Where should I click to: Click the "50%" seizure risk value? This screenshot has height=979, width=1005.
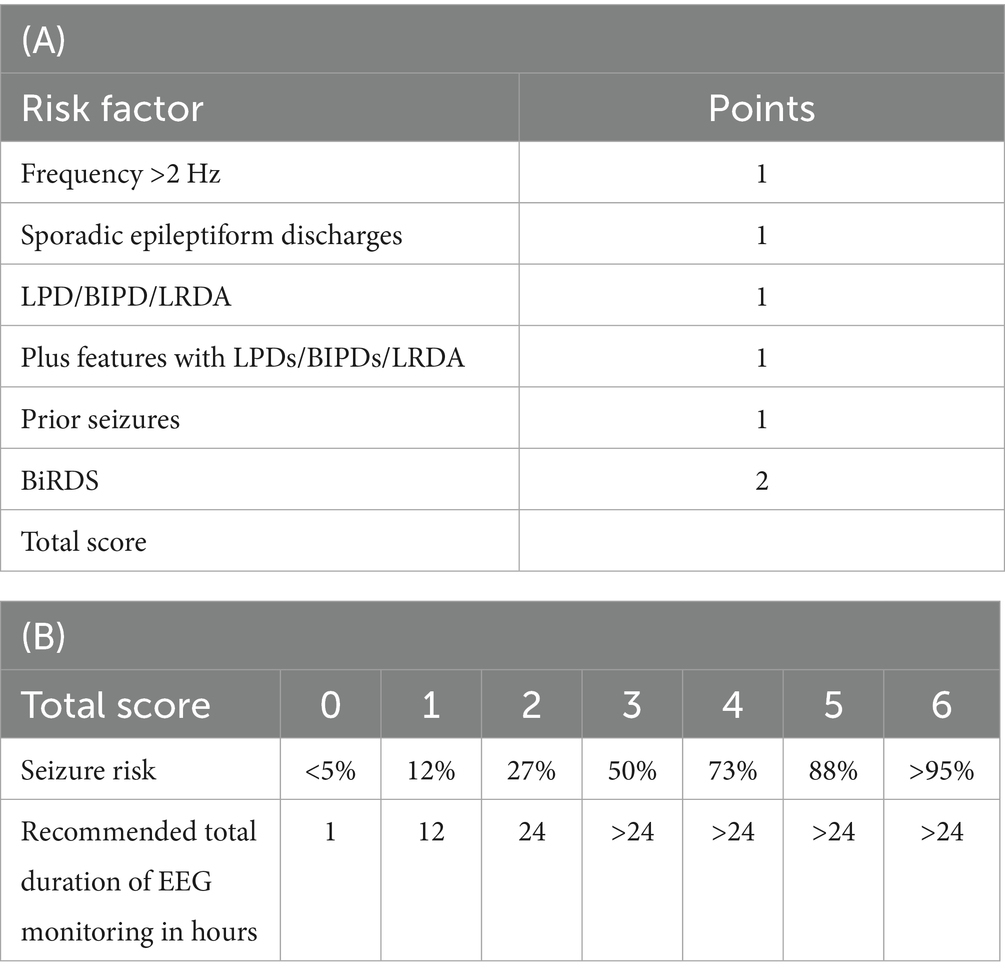point(631,769)
